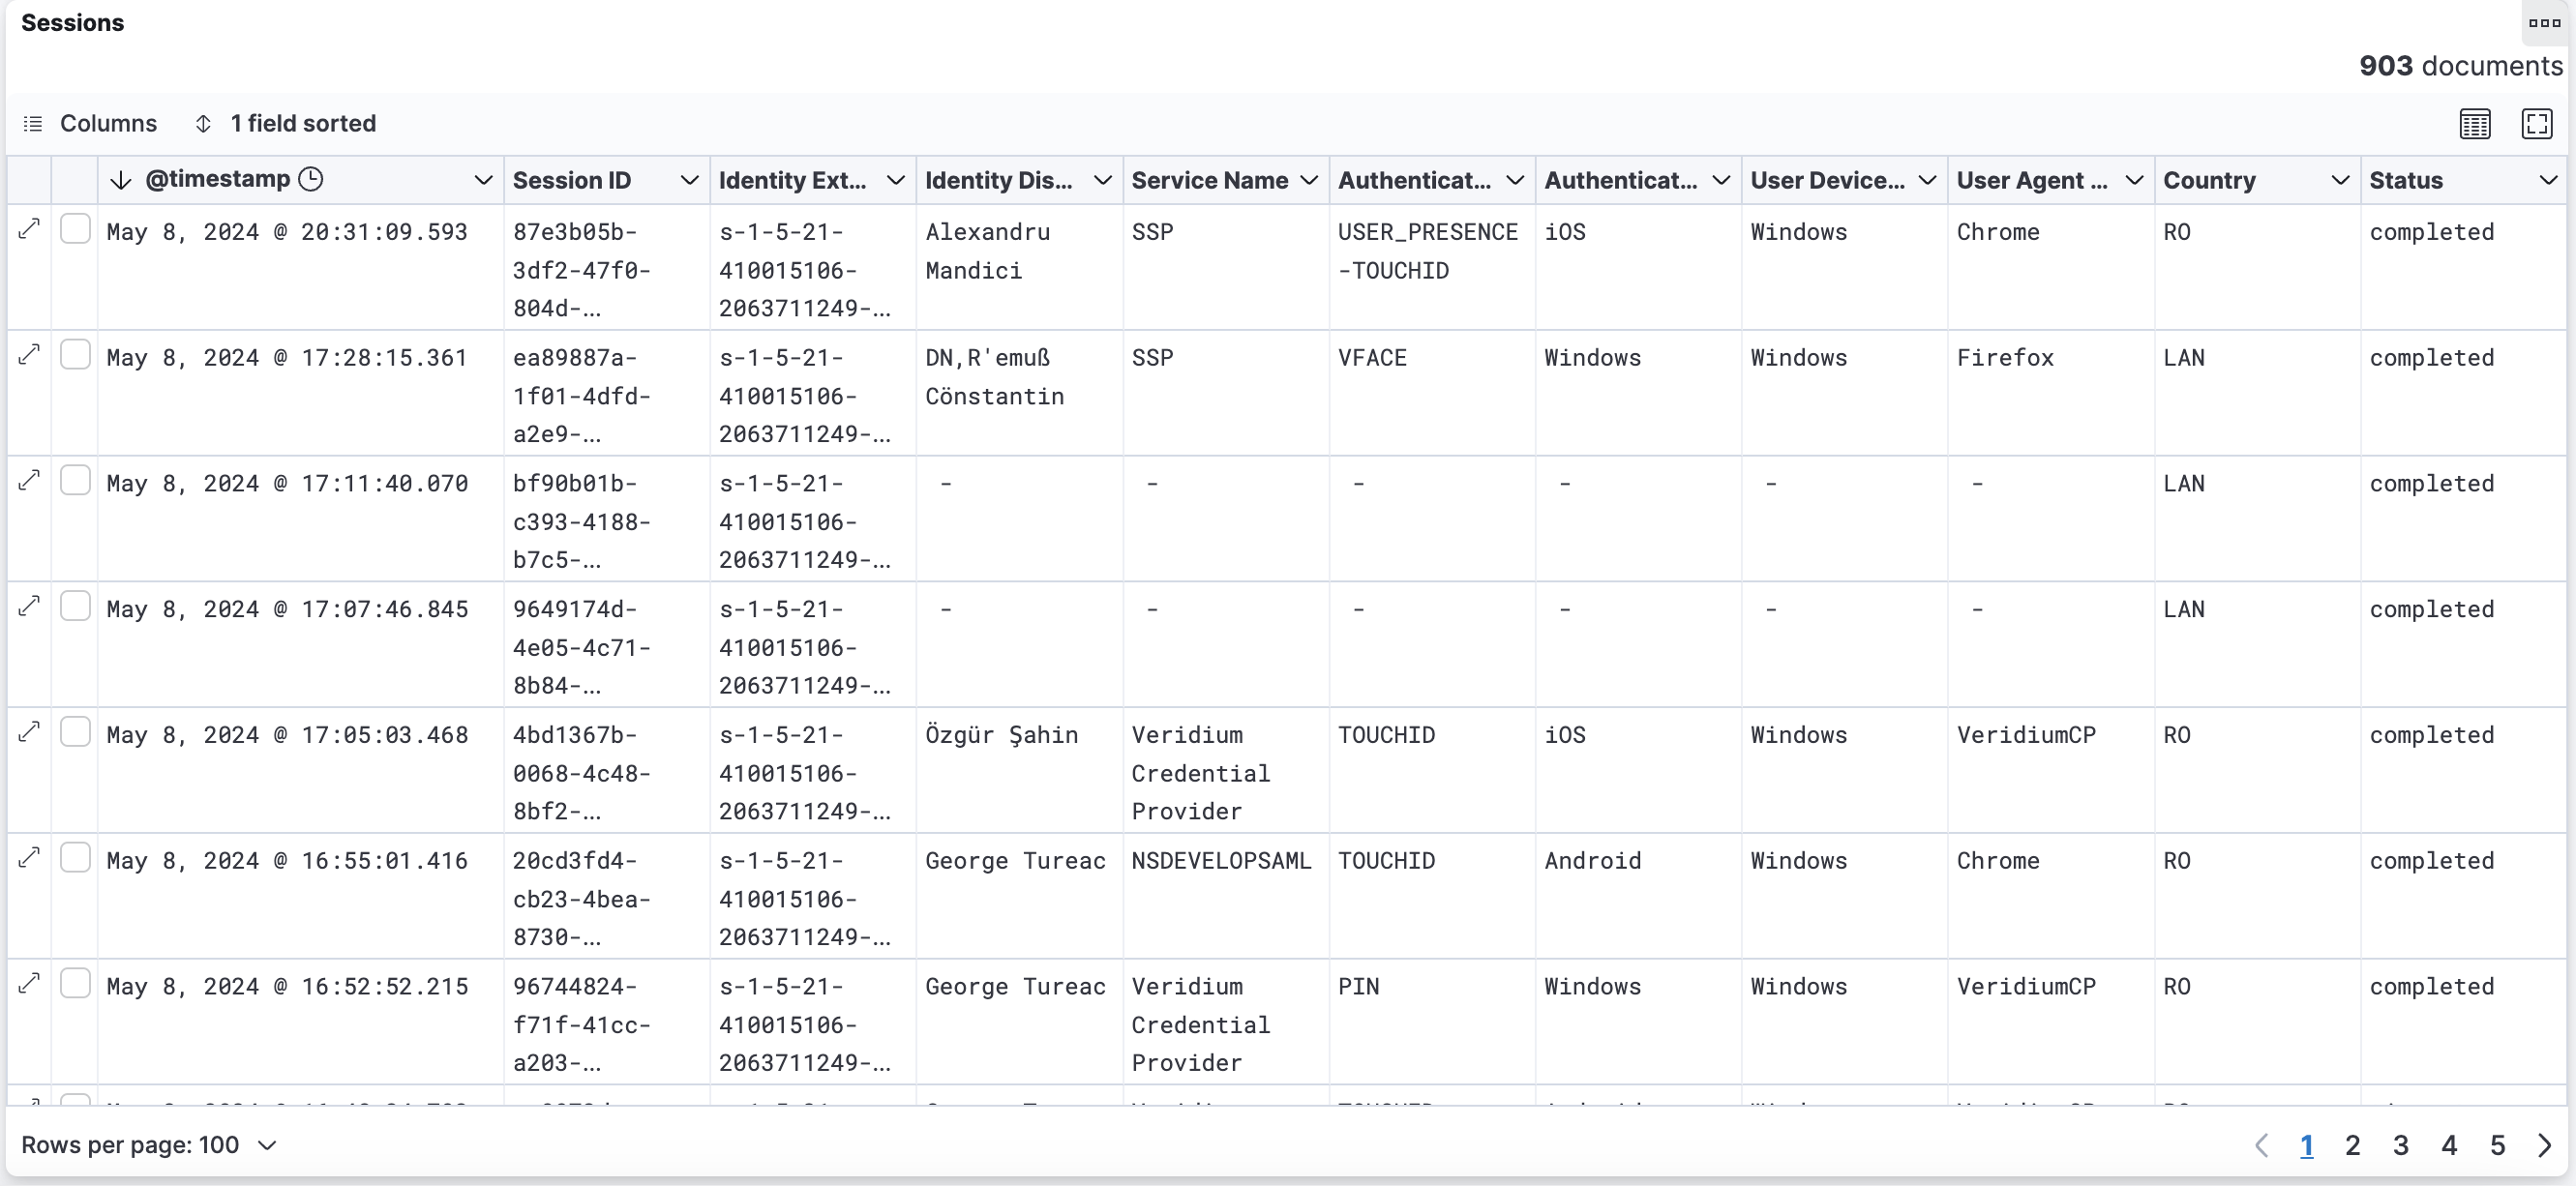Change the Rows per page setting
This screenshot has width=2576, height=1186.
click(x=149, y=1145)
